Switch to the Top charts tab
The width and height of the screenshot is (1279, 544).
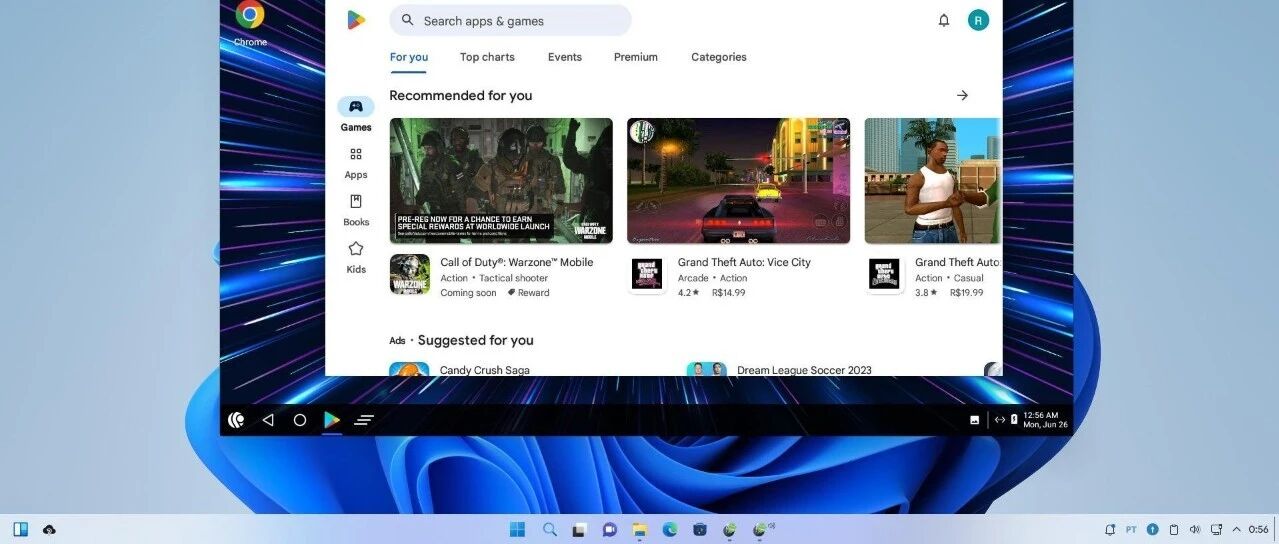pos(487,57)
